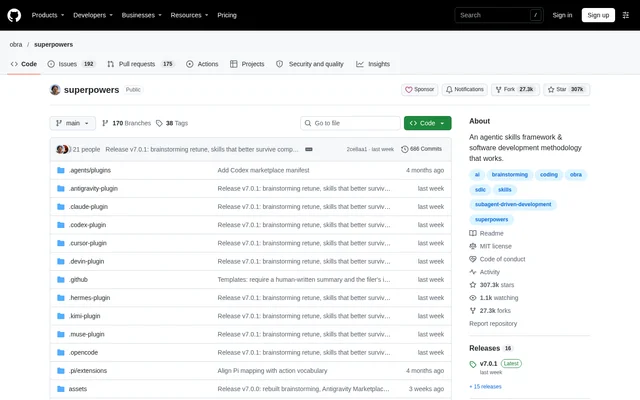Focus the Go to file field
Screen dimensions: 640x400
click(350, 123)
